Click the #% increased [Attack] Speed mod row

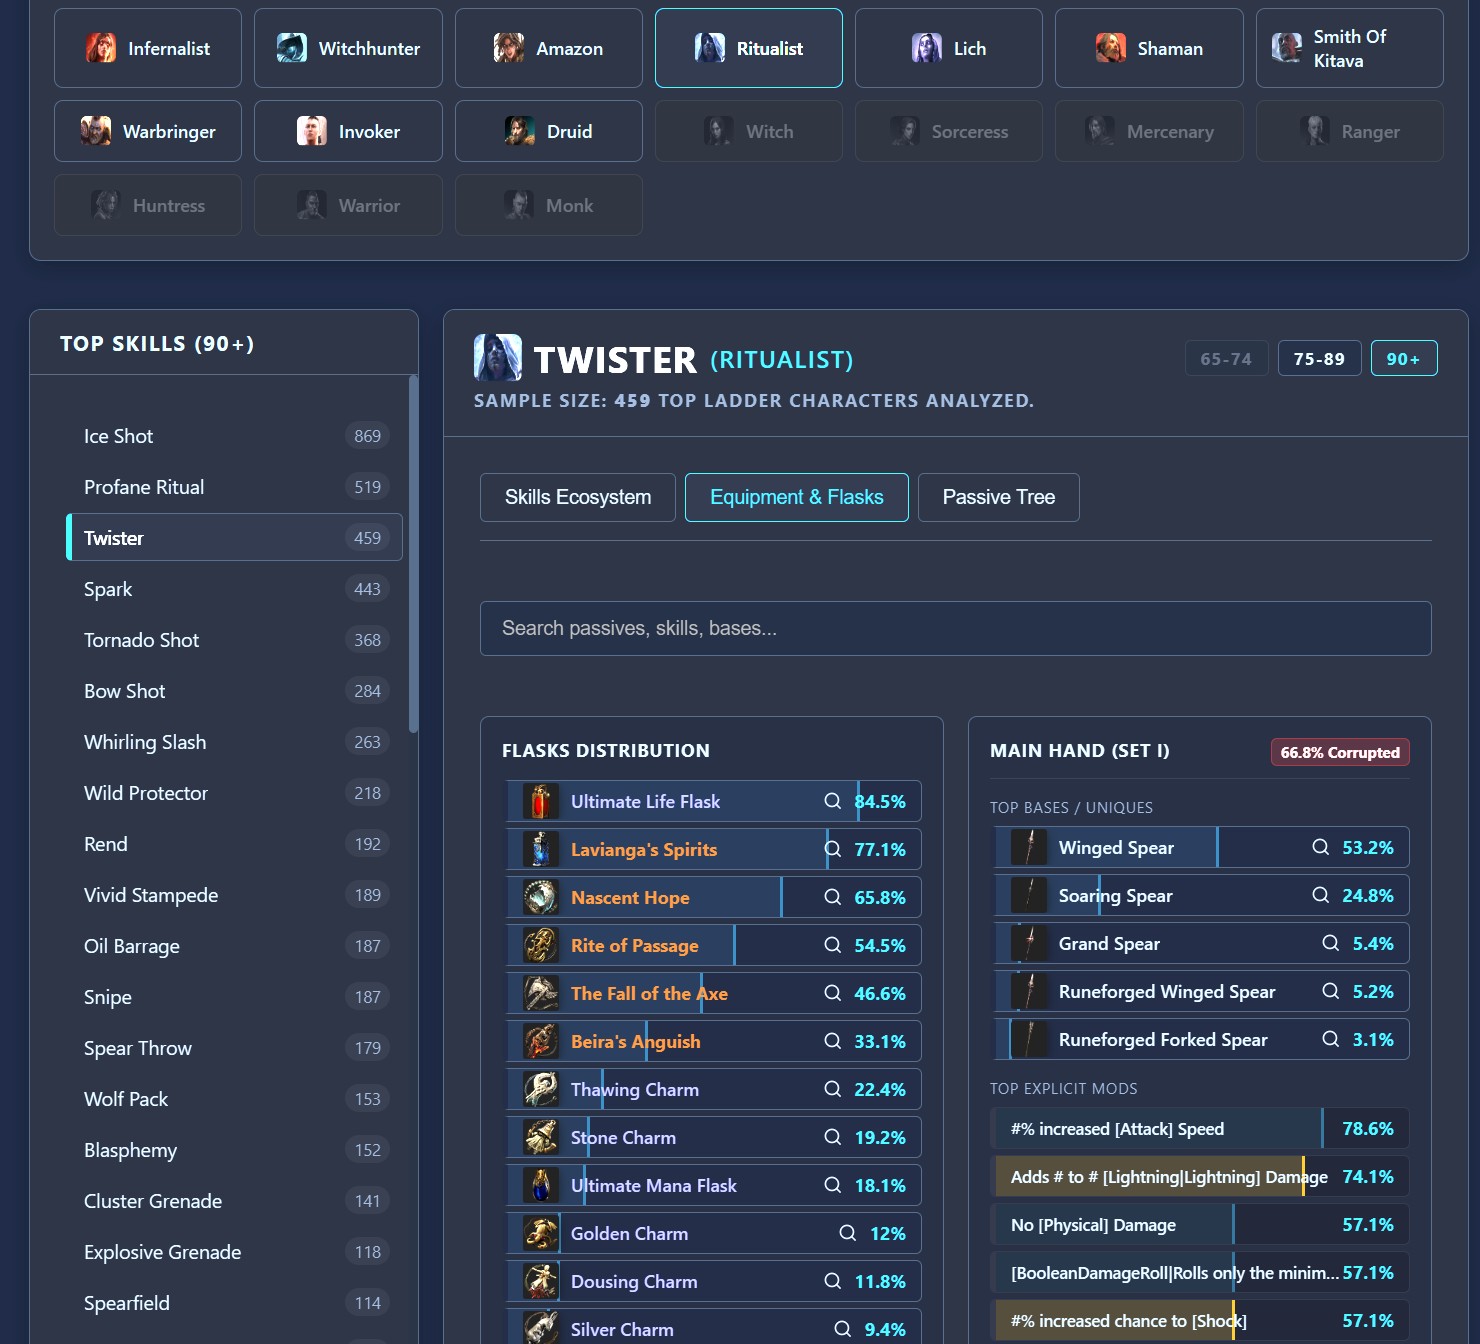(1200, 1129)
